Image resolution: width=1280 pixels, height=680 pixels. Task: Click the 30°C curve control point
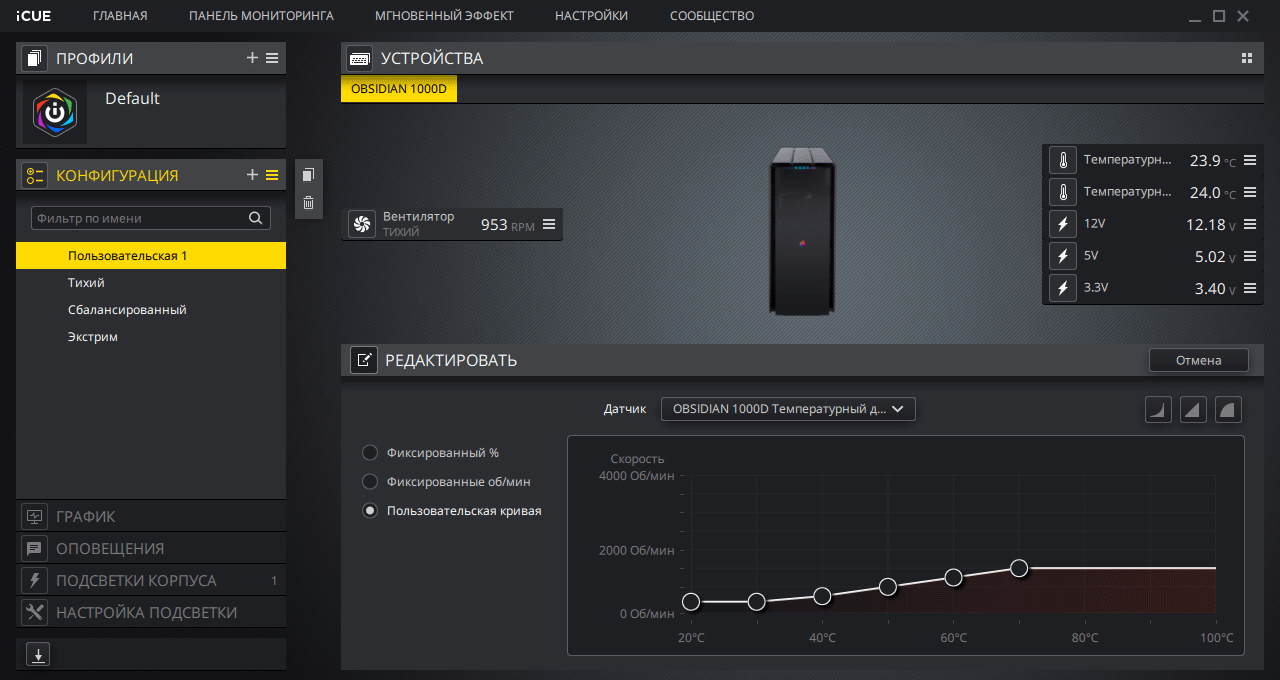point(757,602)
